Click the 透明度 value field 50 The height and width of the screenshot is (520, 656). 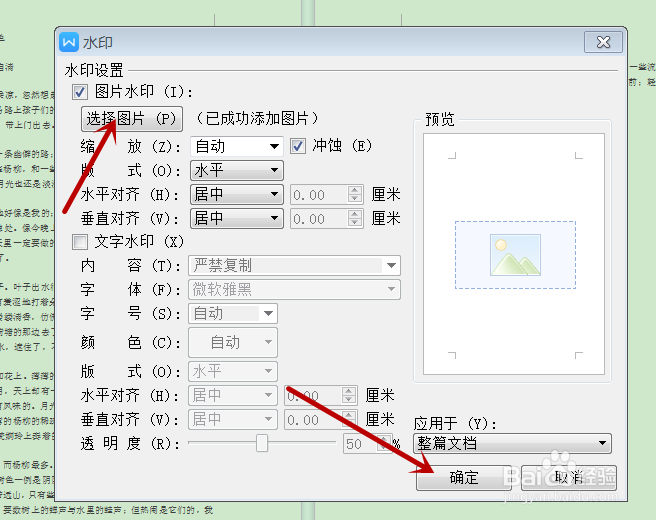[360, 443]
